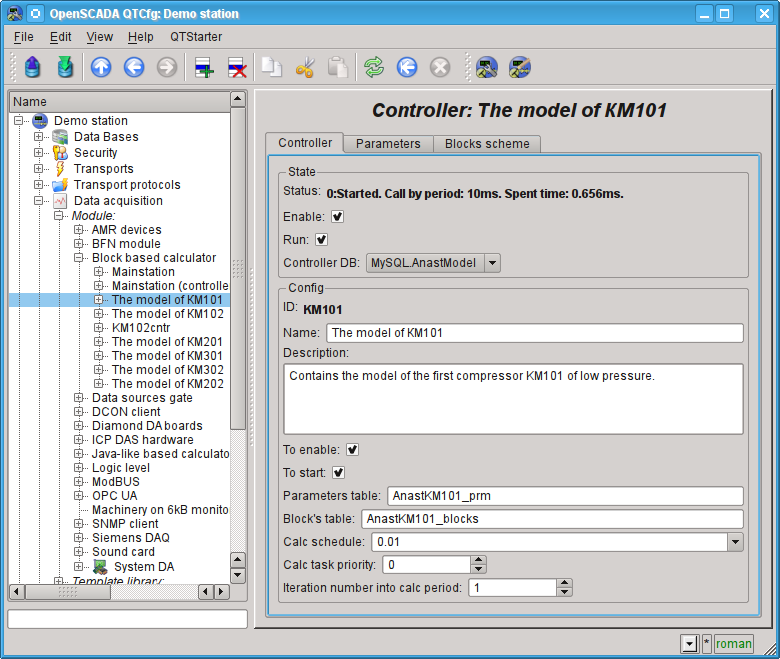Screen dimensions: 780x659
Task: Navigate forward with the right arrow icon
Action: [x=167, y=67]
